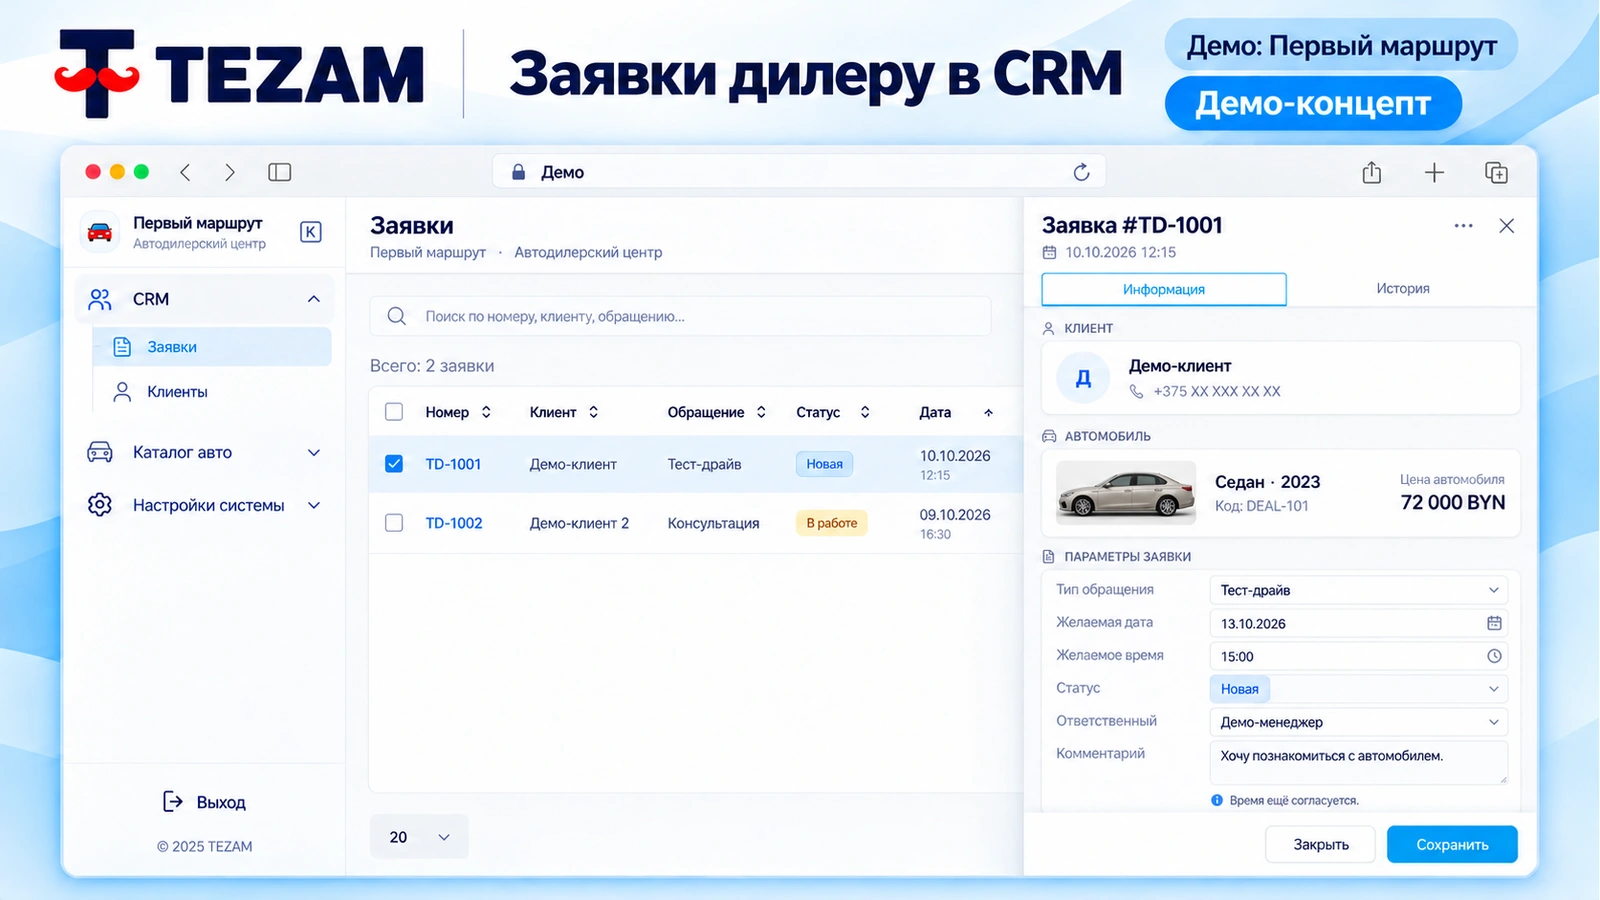
Task: Select the Информация tab
Action: pyautogui.click(x=1164, y=289)
